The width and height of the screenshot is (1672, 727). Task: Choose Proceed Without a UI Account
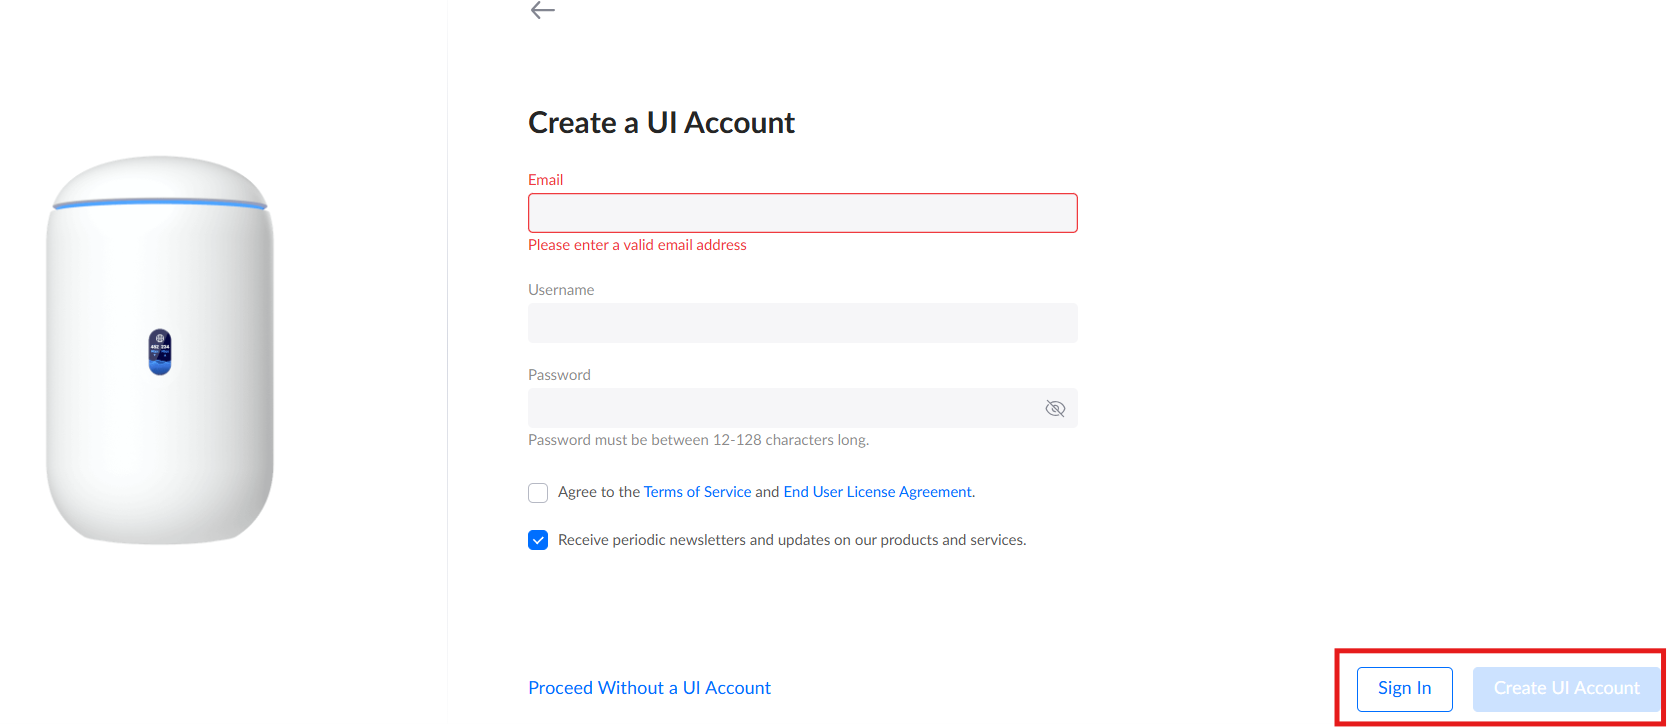649,688
